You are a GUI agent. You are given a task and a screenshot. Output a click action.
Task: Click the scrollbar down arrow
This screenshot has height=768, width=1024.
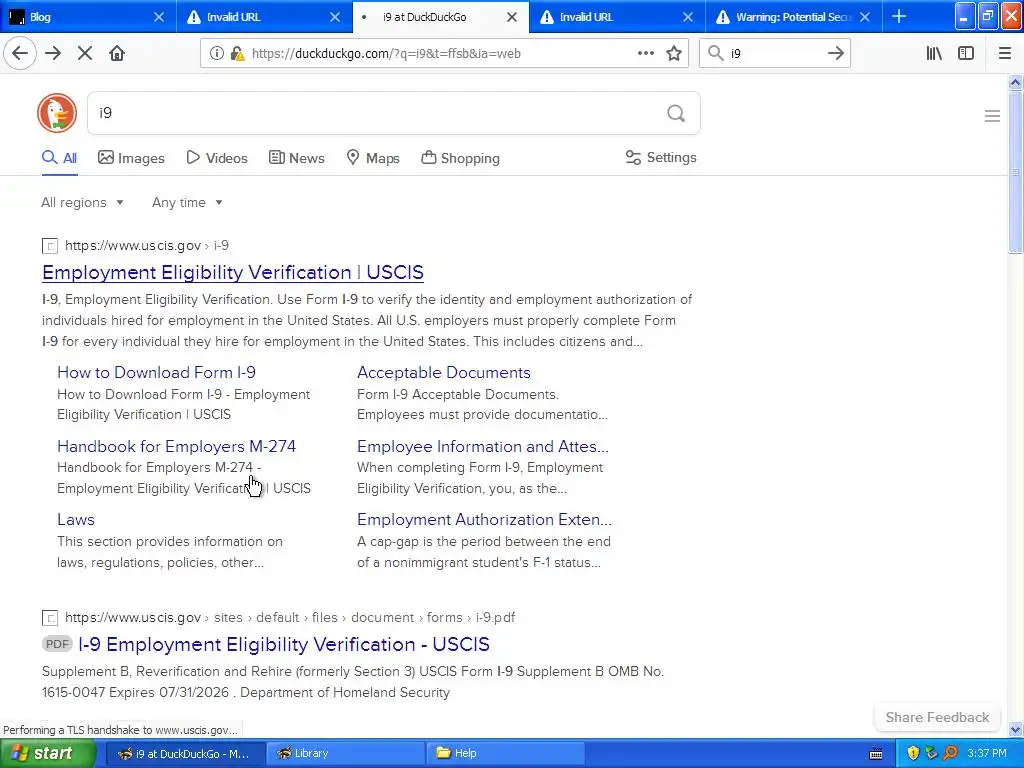1015,729
